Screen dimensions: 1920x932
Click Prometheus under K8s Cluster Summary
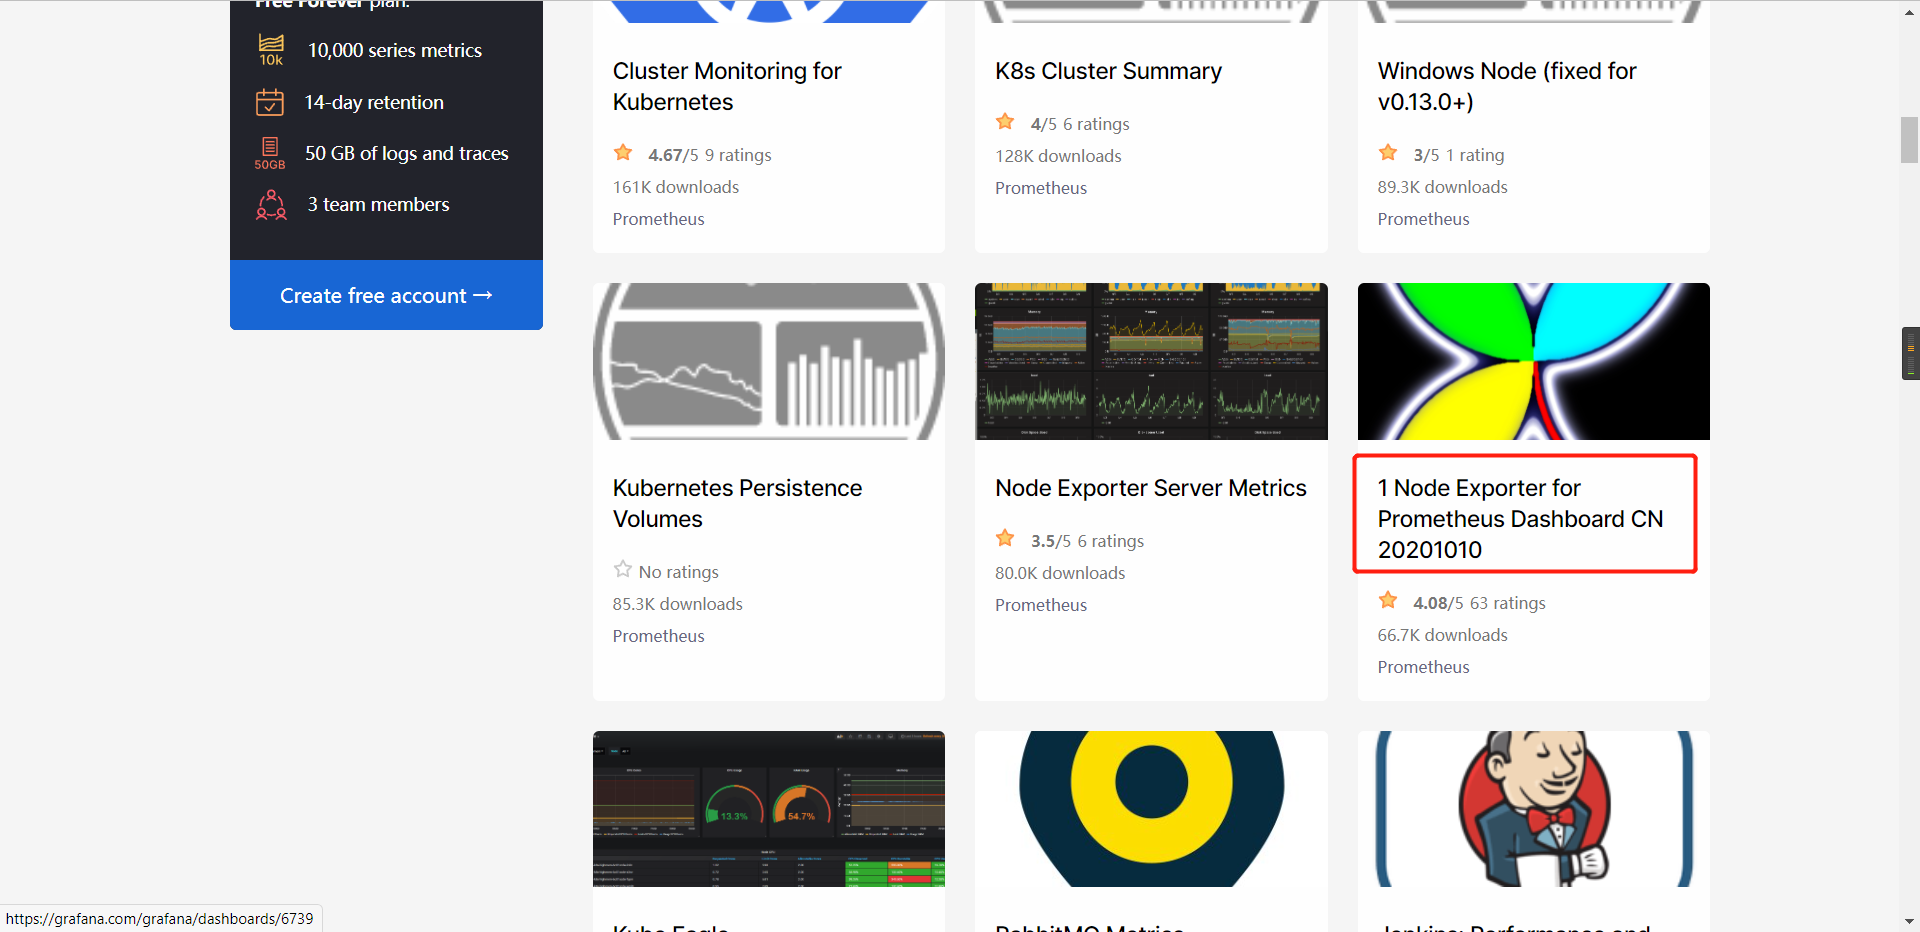pos(1041,188)
